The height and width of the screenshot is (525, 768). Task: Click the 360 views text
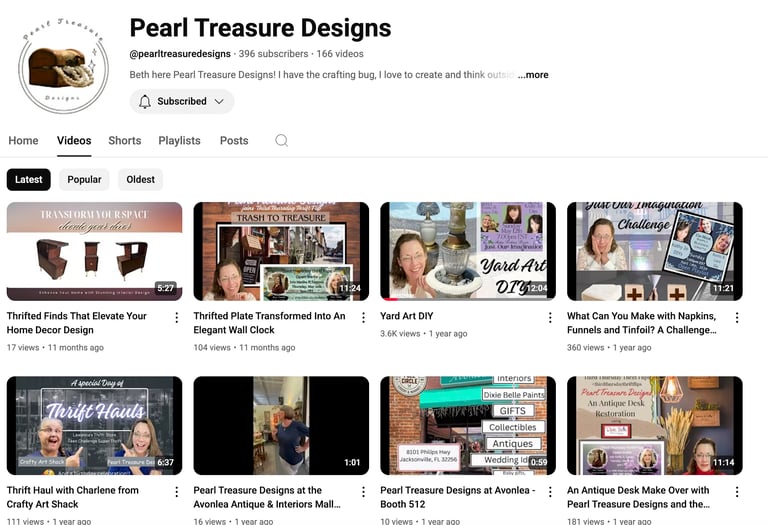585,347
